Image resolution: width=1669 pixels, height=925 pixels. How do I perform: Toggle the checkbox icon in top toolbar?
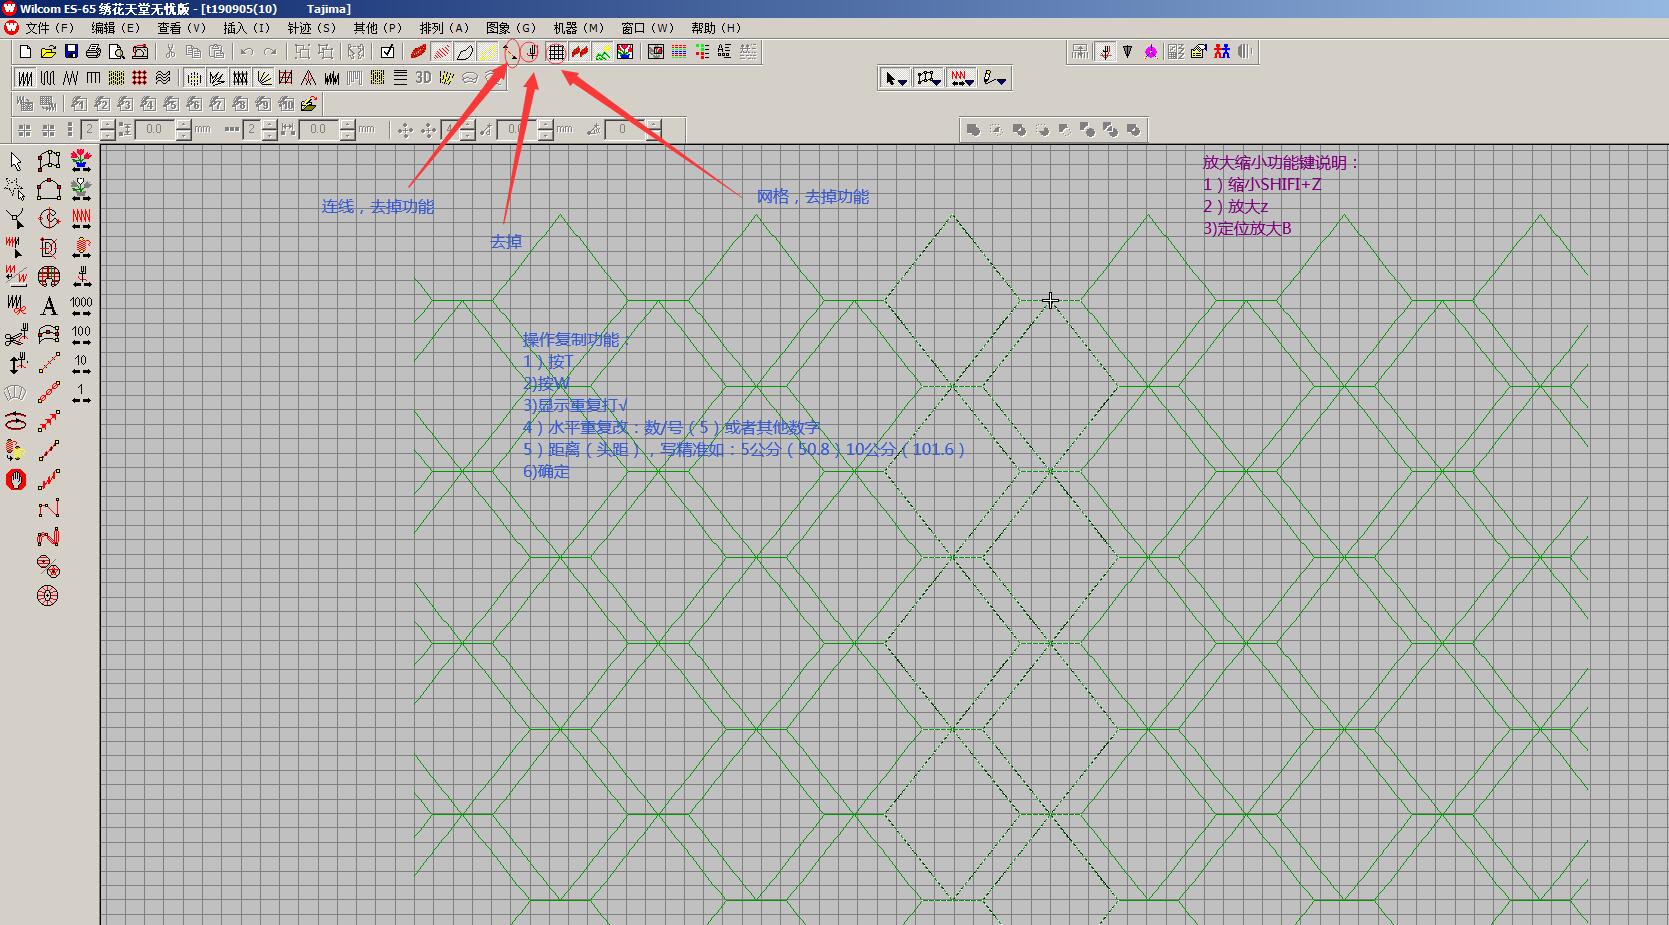click(x=387, y=52)
